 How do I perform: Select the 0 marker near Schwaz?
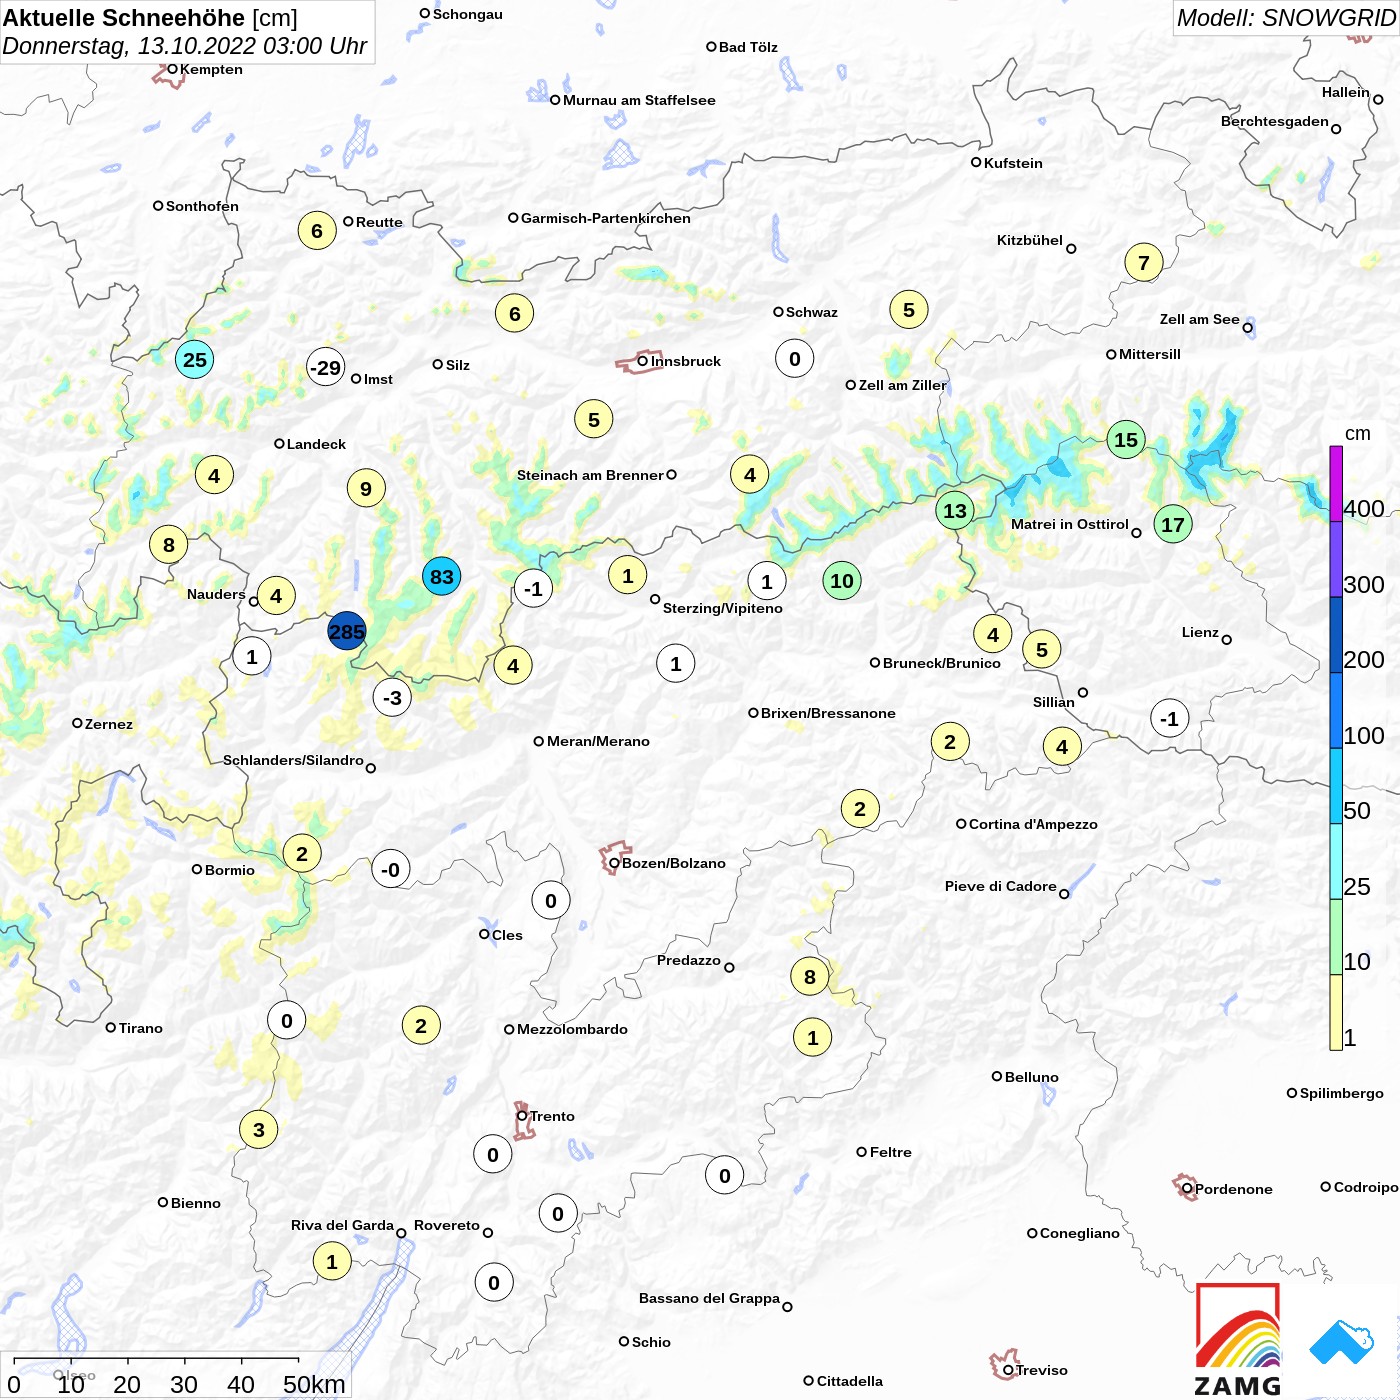pyautogui.click(x=795, y=358)
